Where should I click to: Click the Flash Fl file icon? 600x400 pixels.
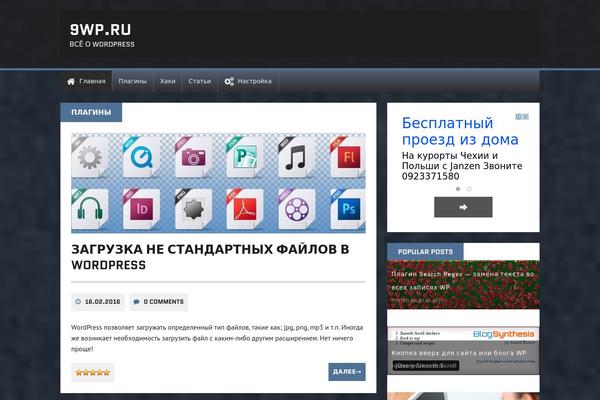[x=348, y=157]
